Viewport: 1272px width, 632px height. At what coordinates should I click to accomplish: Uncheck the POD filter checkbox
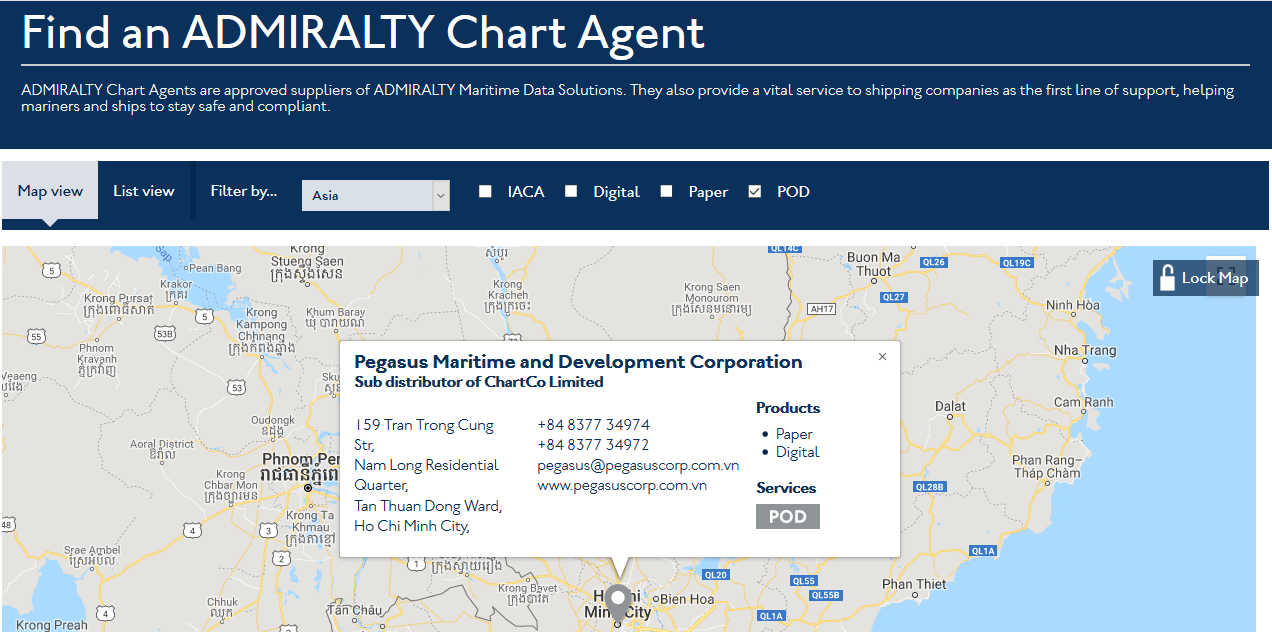(755, 191)
